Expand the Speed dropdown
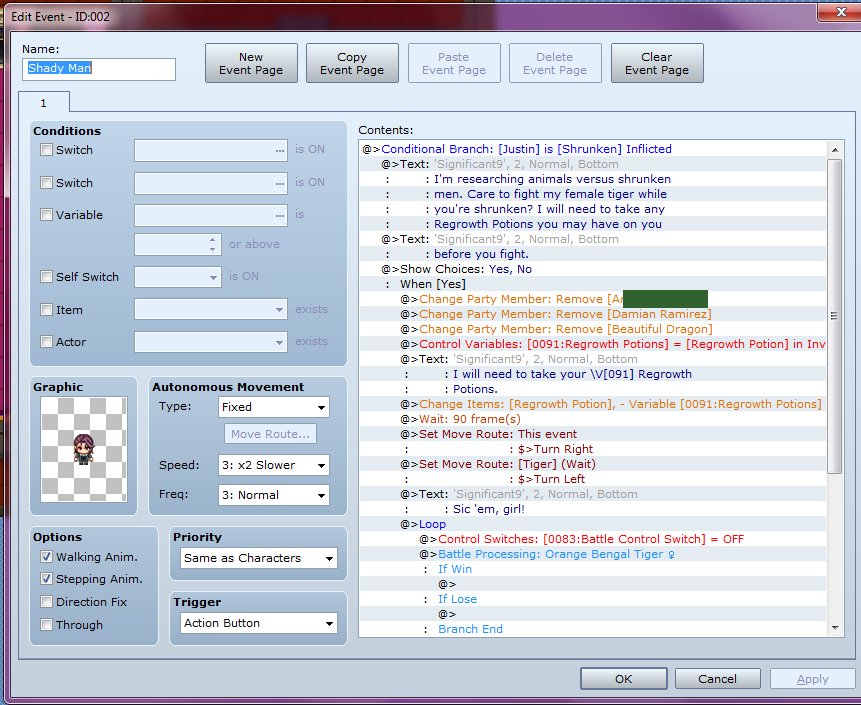Viewport: 861px width, 705px height. pos(273,465)
